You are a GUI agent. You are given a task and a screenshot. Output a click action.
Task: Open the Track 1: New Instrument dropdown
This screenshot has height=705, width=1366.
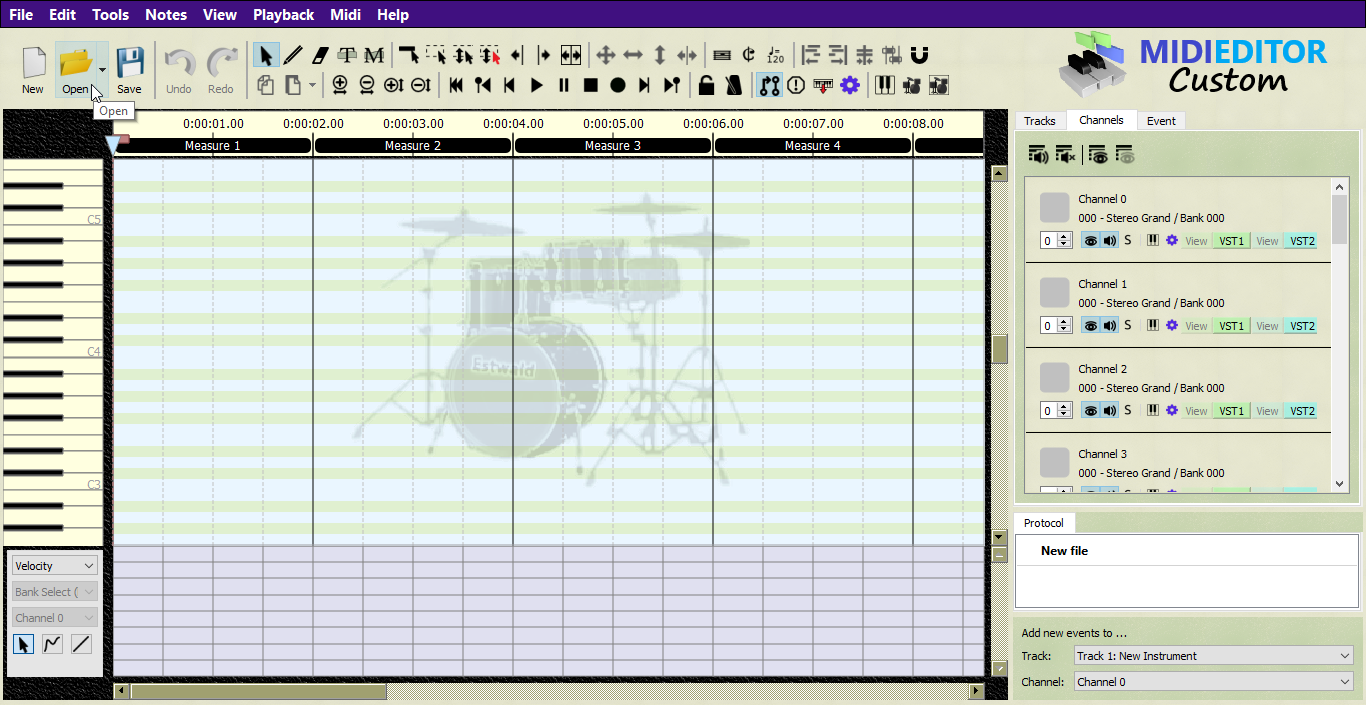pos(1214,656)
